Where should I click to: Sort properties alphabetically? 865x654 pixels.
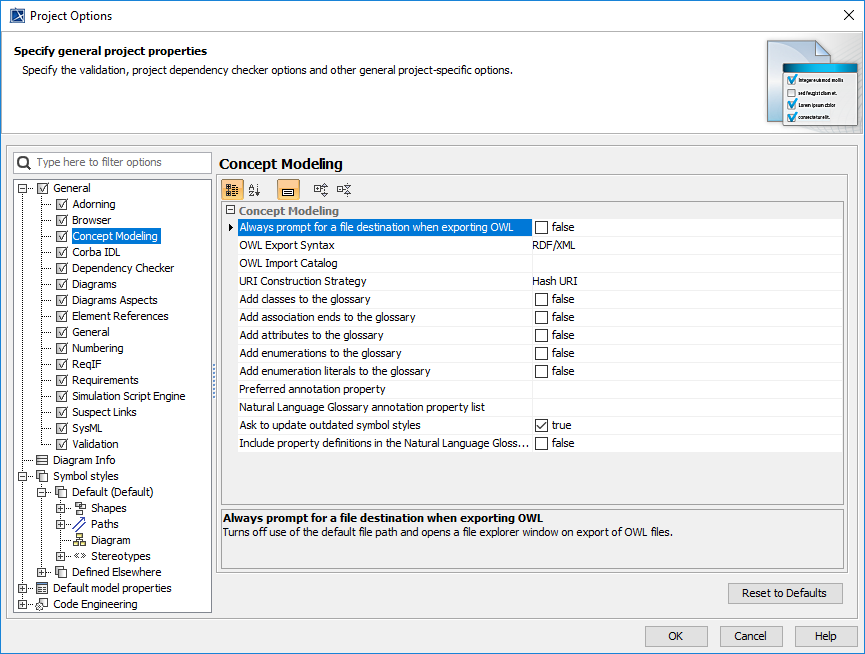click(255, 189)
